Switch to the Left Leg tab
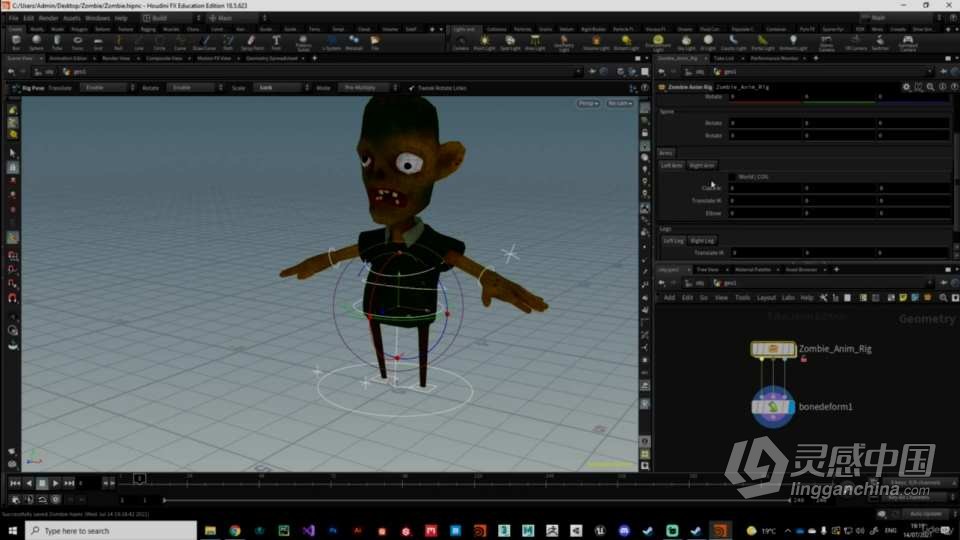 click(673, 241)
